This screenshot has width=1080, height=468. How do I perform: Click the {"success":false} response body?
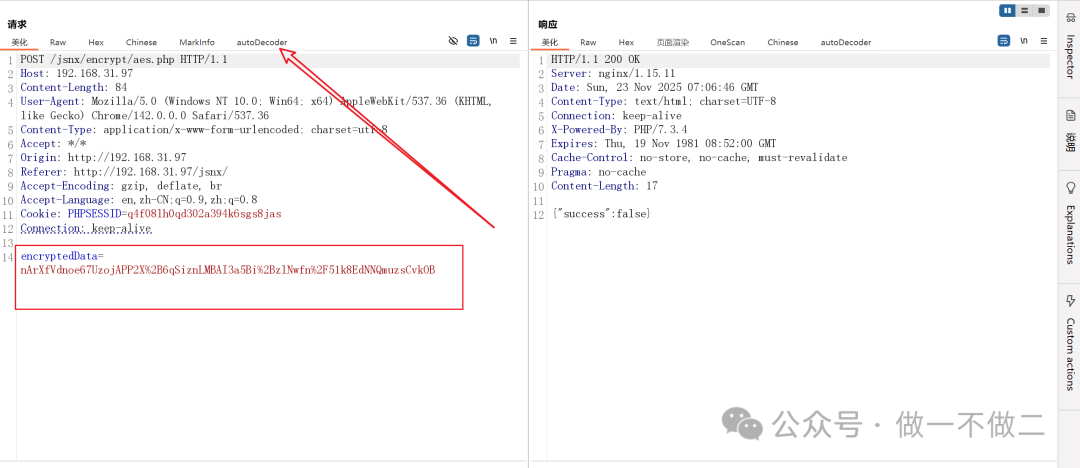click(x=601, y=214)
